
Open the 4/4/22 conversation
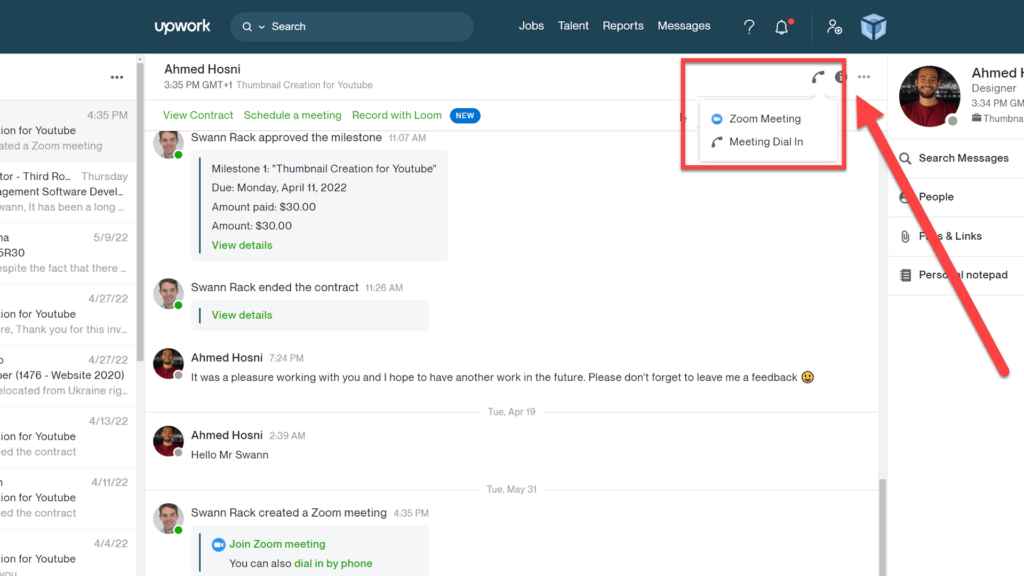coord(68,552)
